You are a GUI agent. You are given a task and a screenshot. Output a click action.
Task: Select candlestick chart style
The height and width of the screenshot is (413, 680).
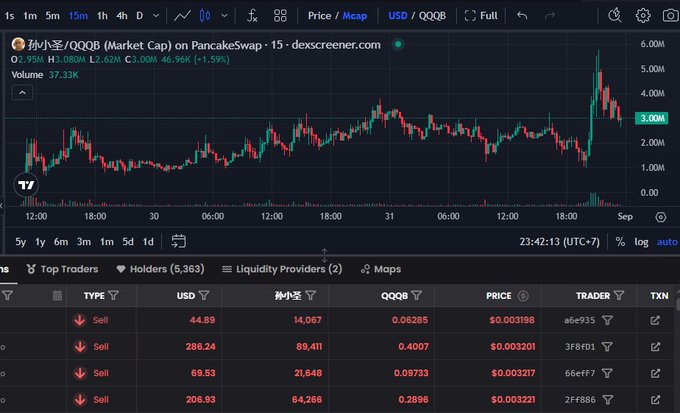[205, 16]
